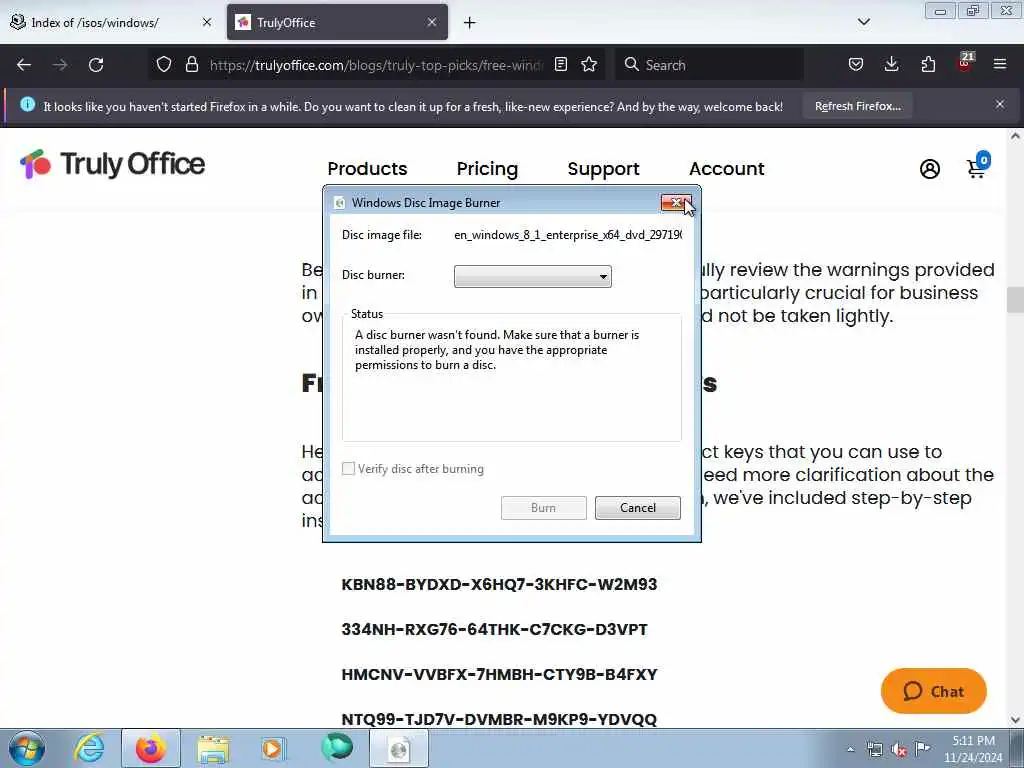
Task: Click the red extension icon with badge 21
Action: (x=965, y=63)
